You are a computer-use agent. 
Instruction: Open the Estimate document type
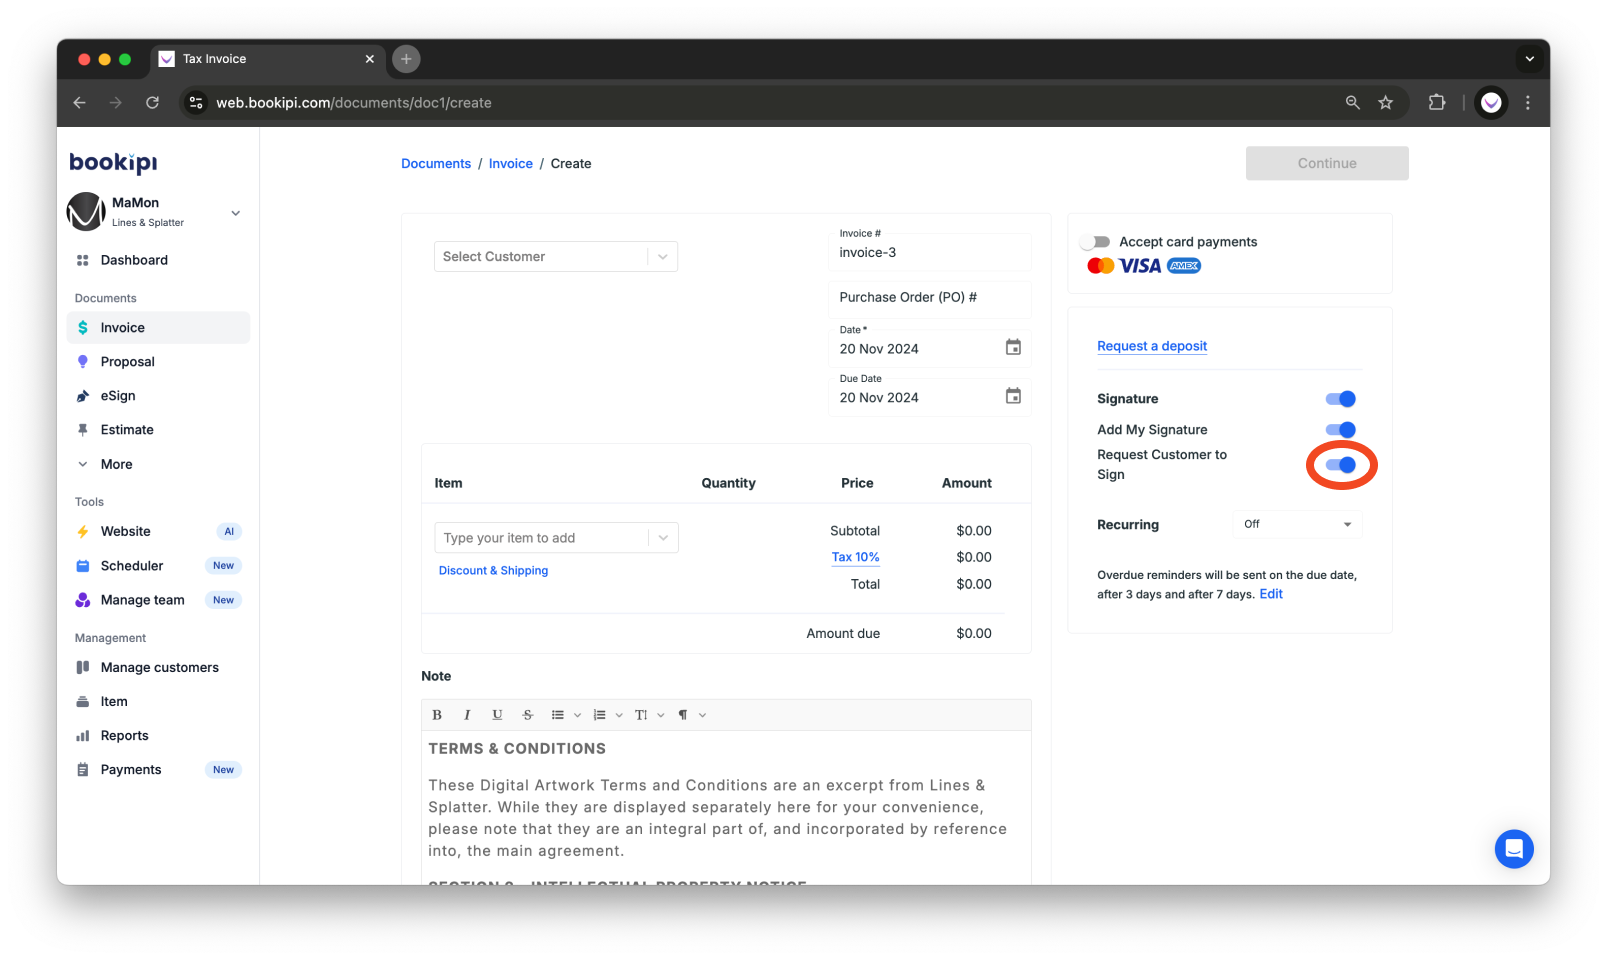tap(127, 429)
